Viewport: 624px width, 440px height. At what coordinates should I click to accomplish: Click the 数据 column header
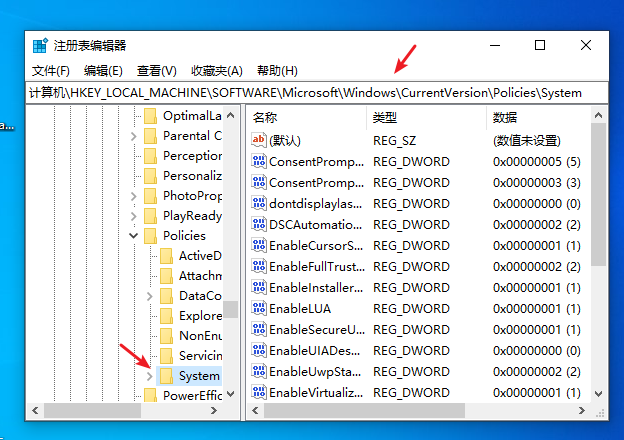[x=540, y=118]
